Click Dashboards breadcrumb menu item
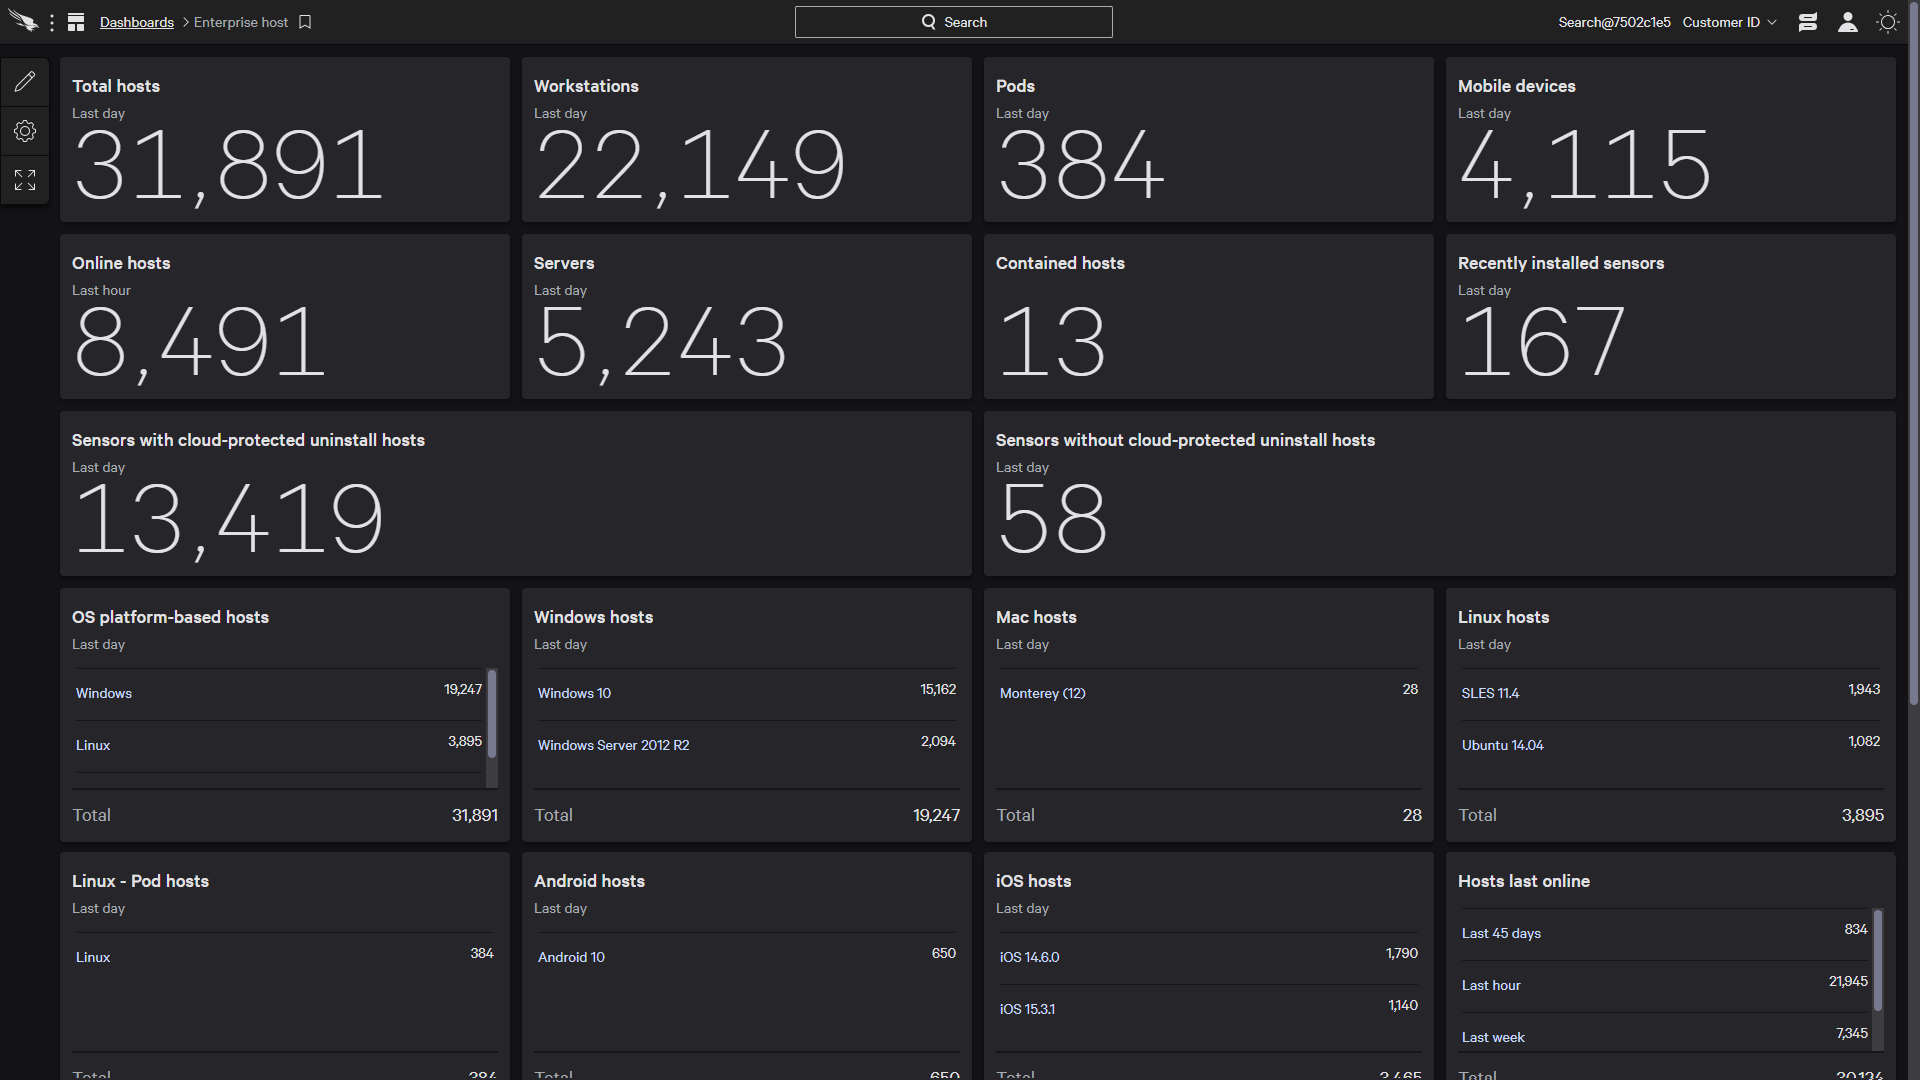1920x1080 pixels. click(136, 21)
